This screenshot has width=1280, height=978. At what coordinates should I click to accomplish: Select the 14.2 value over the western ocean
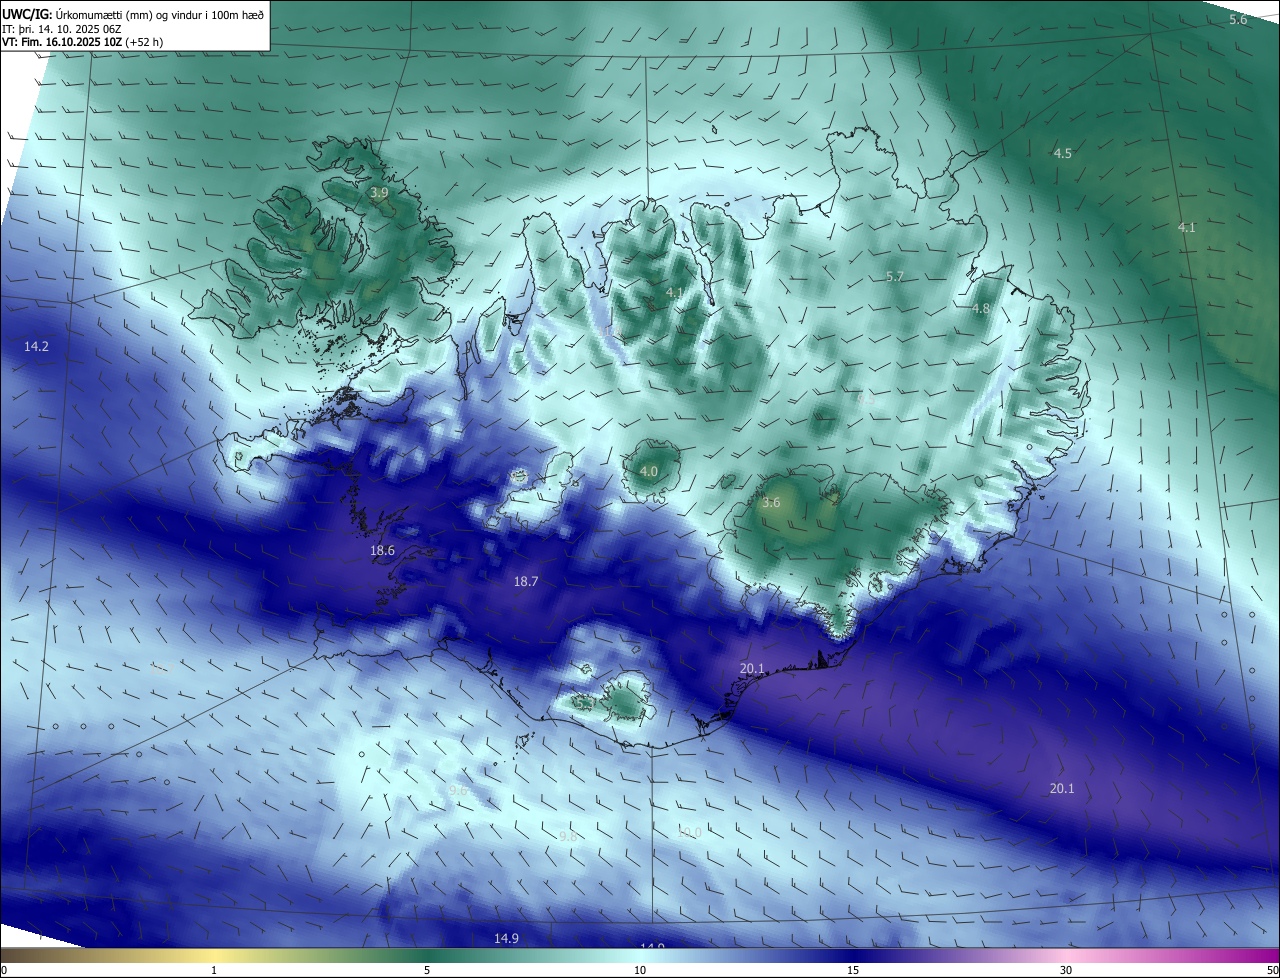point(36,346)
